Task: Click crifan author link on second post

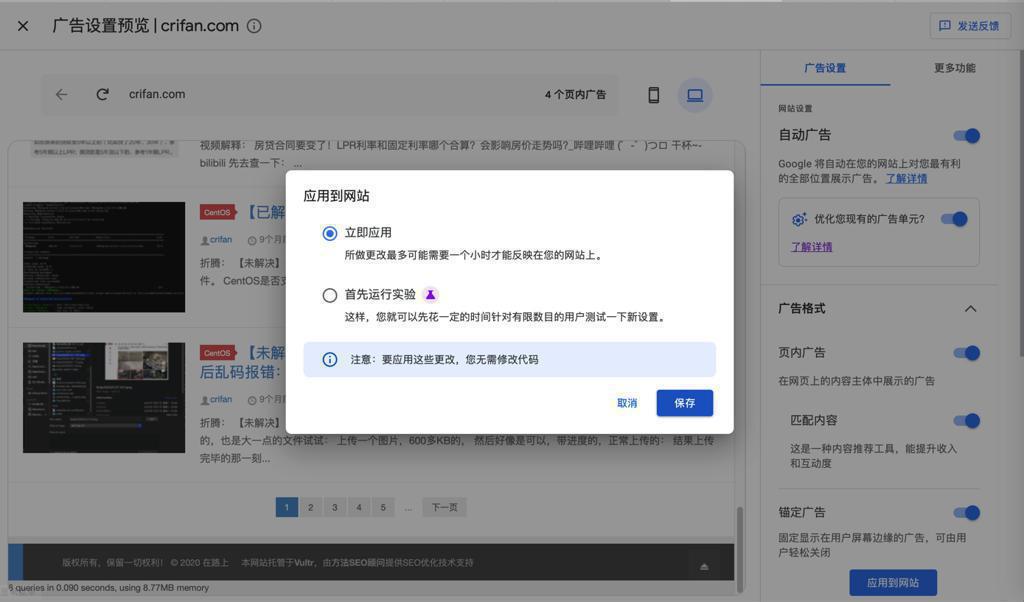Action: pos(221,399)
